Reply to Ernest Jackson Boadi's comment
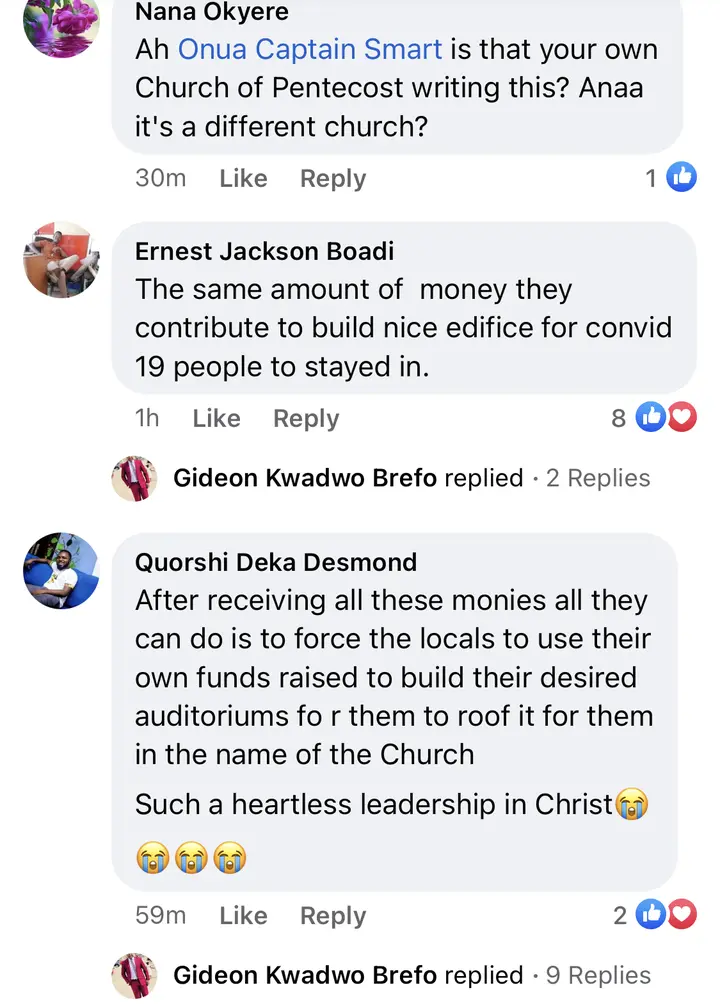The image size is (720, 1008). (x=306, y=419)
